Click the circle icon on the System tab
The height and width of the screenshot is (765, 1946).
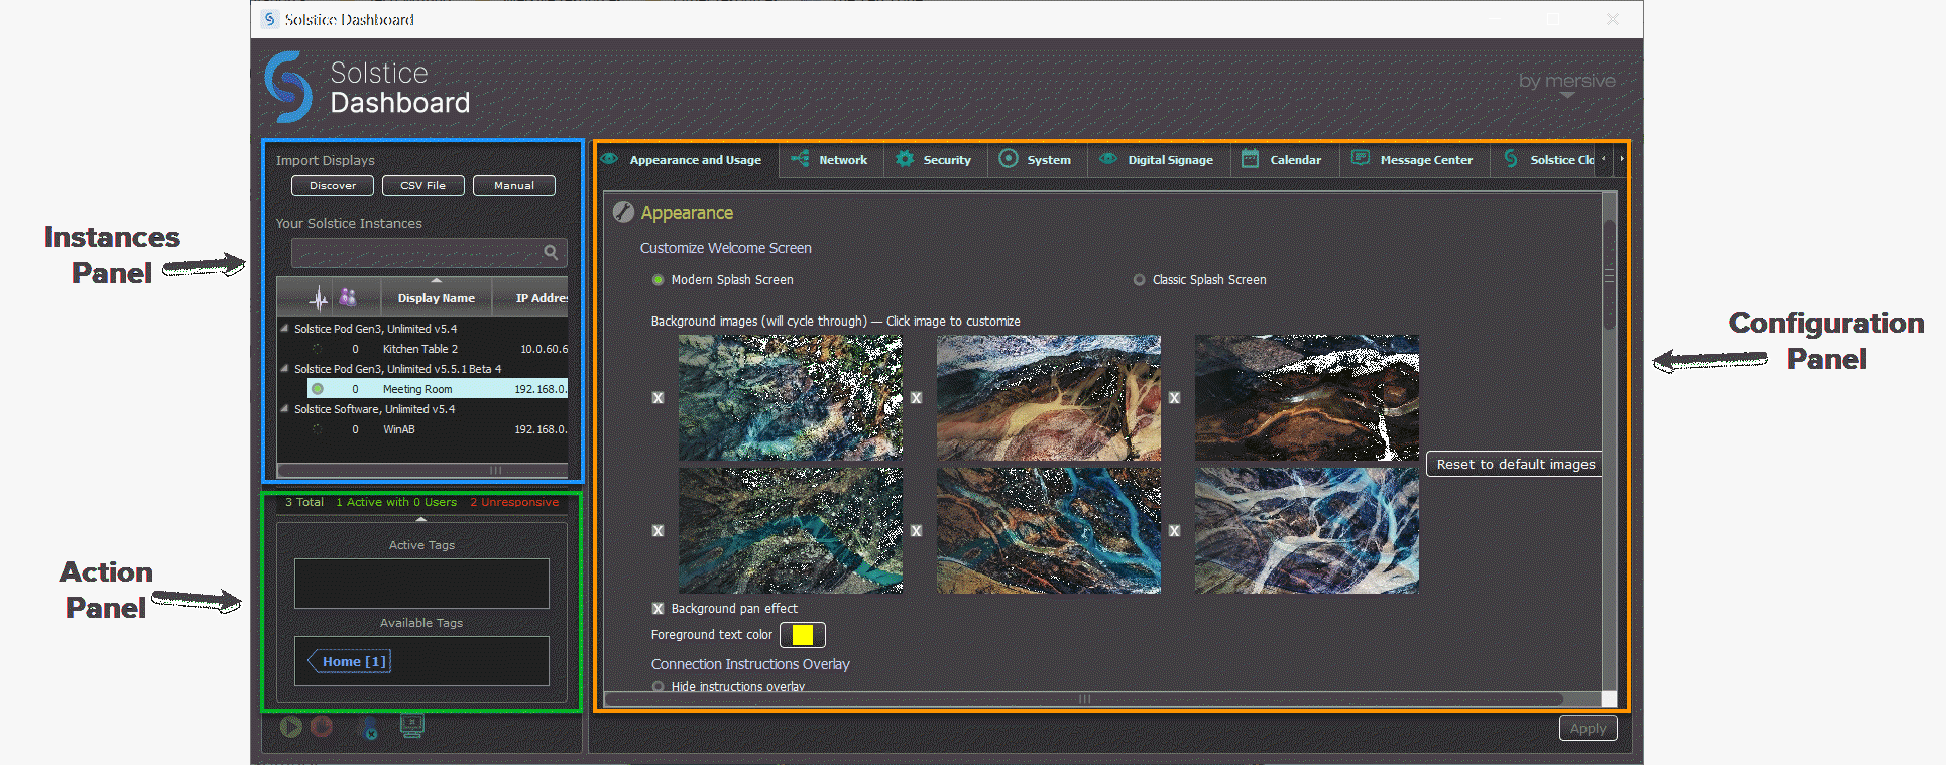point(1008,158)
